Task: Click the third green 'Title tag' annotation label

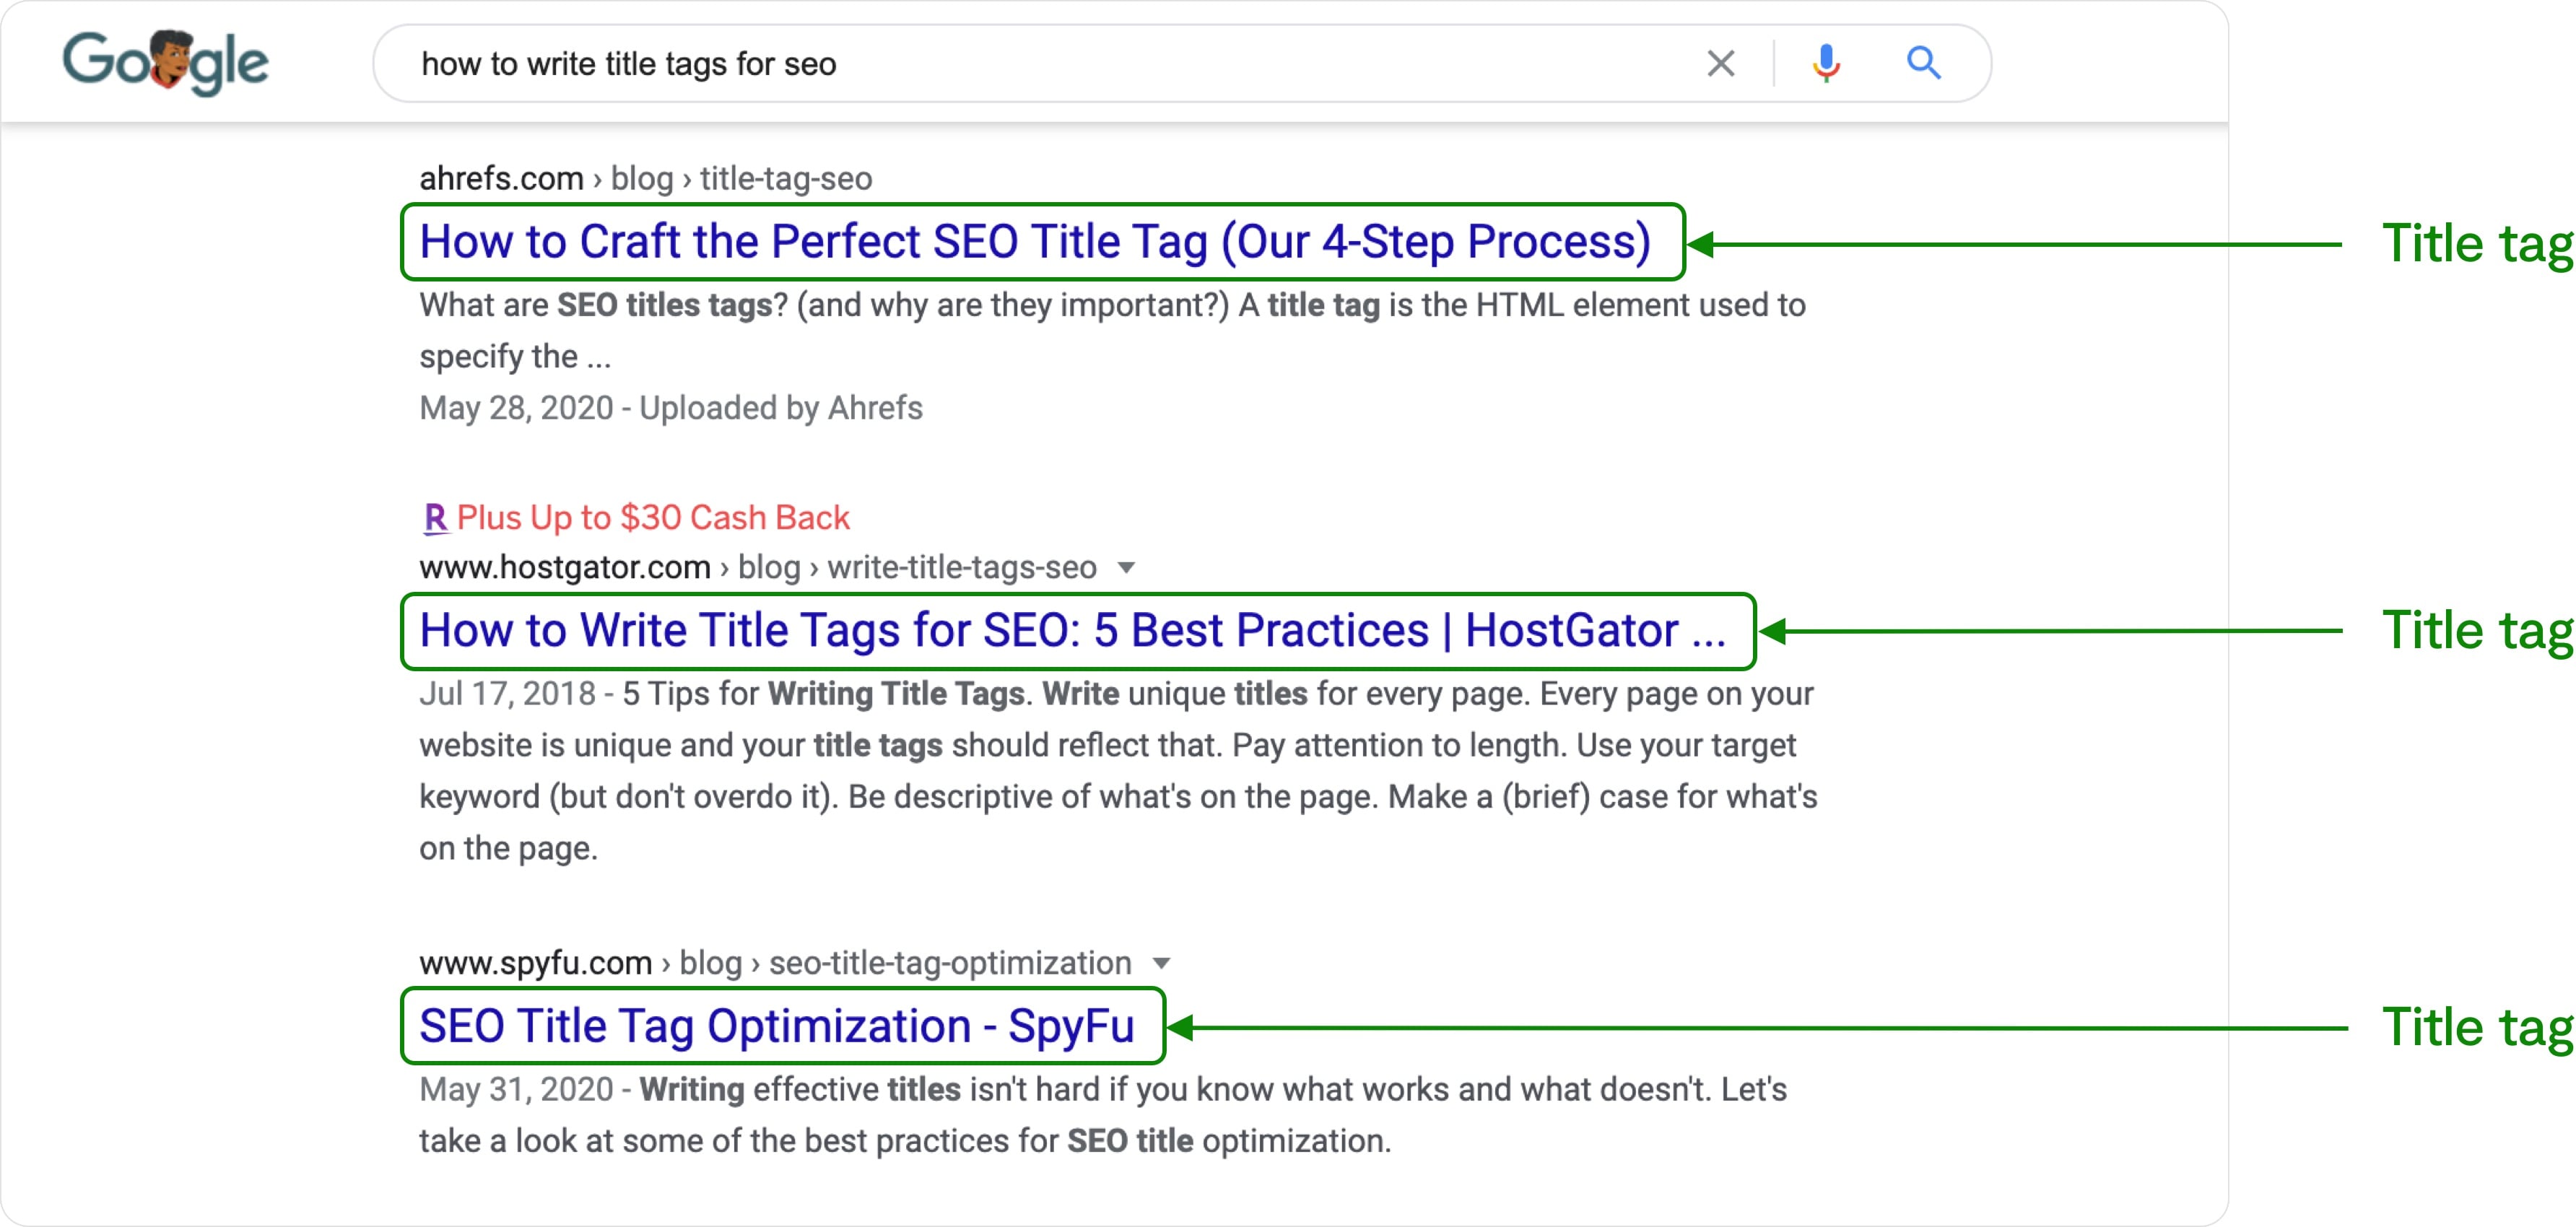Action: pos(2476,1028)
